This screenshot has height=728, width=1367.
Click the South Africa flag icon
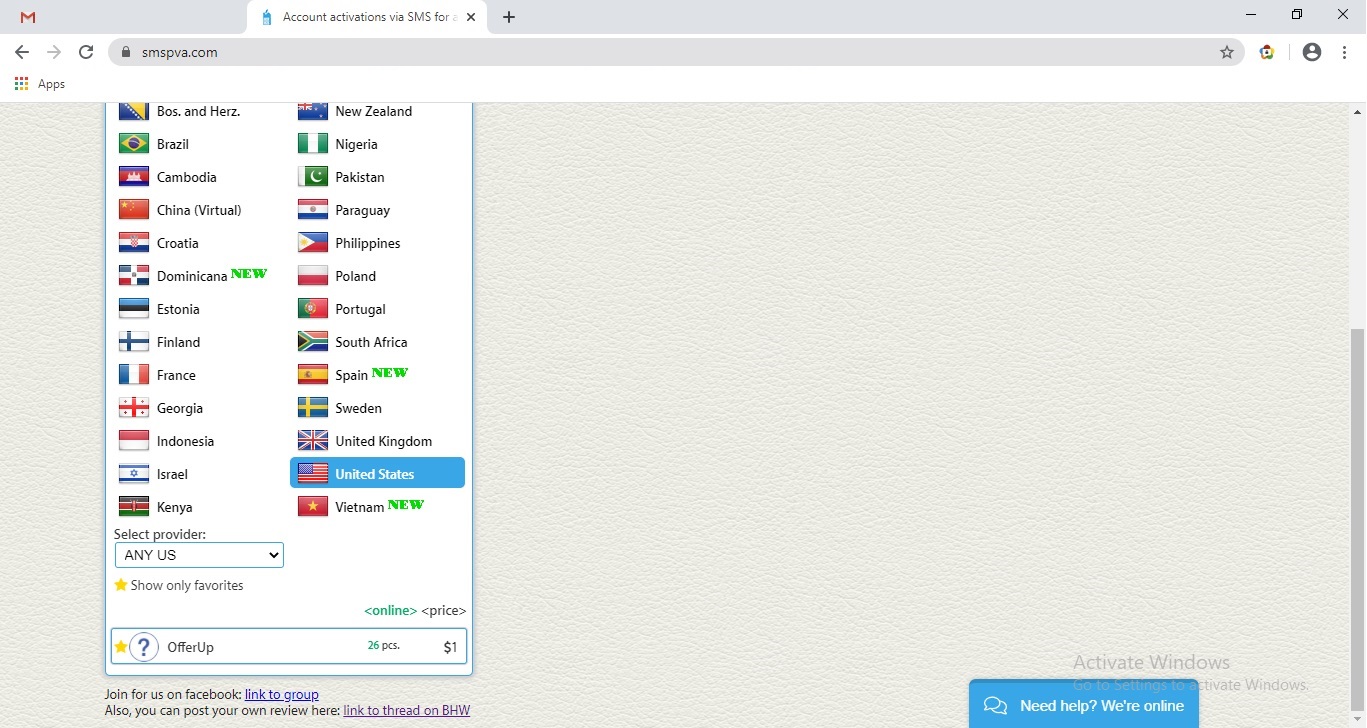point(313,342)
